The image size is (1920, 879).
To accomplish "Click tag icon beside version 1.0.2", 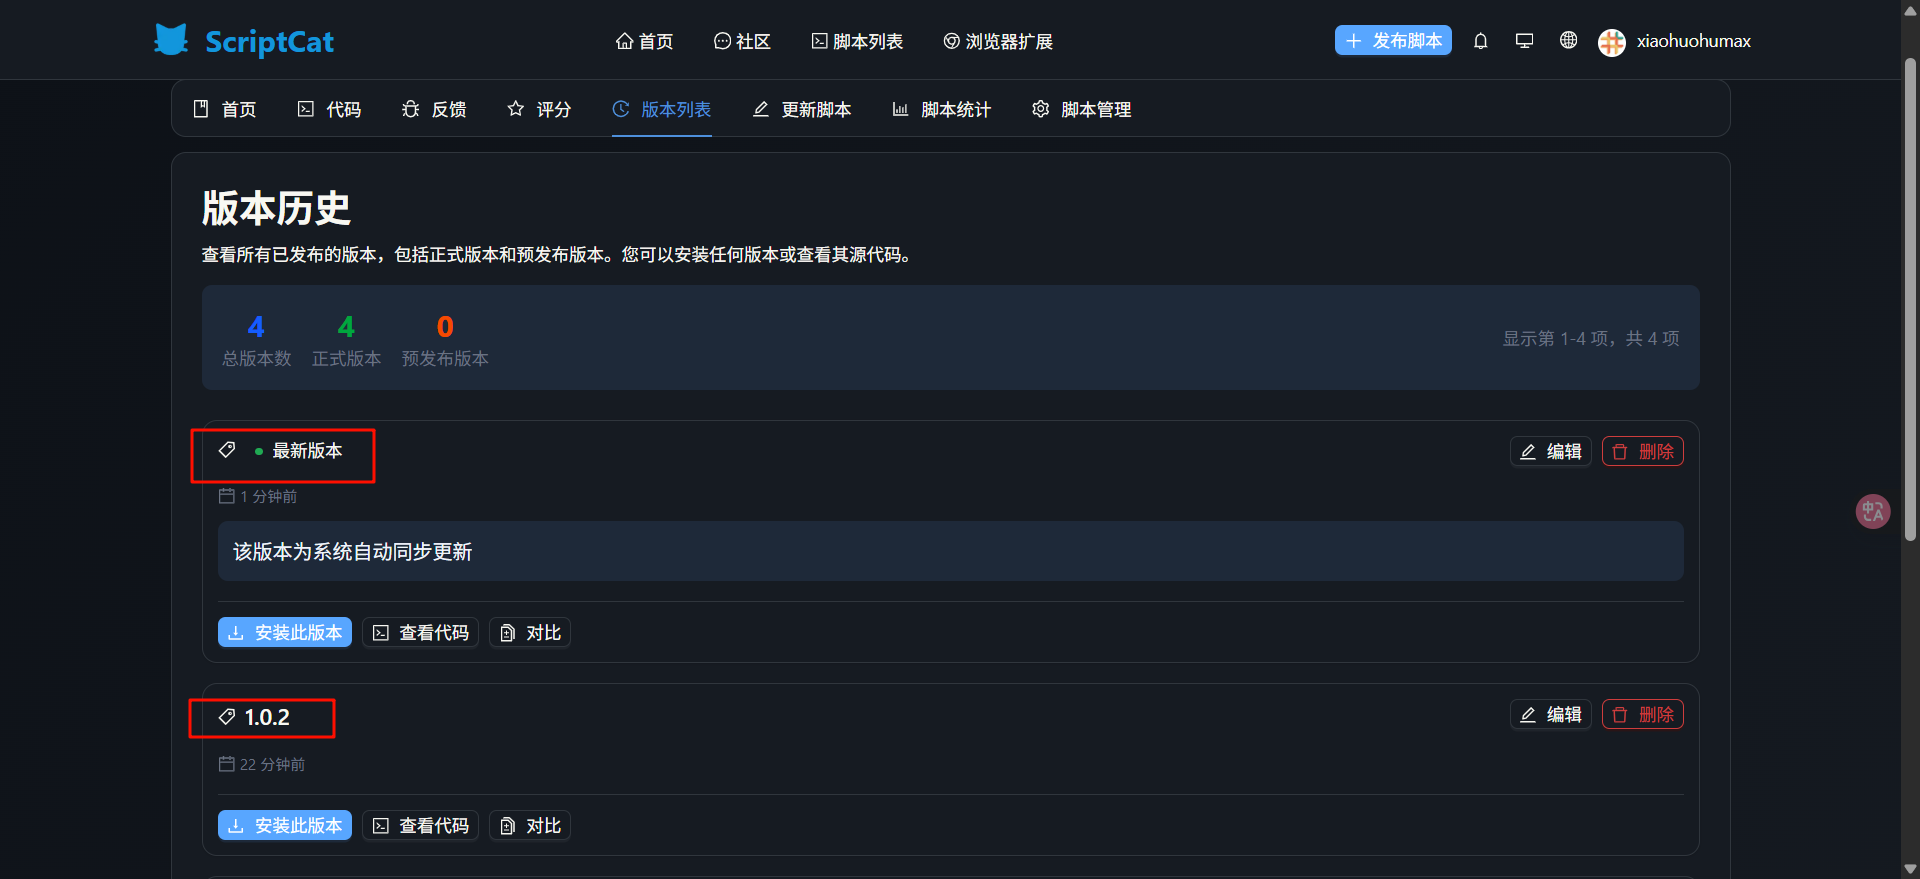I will coord(227,717).
